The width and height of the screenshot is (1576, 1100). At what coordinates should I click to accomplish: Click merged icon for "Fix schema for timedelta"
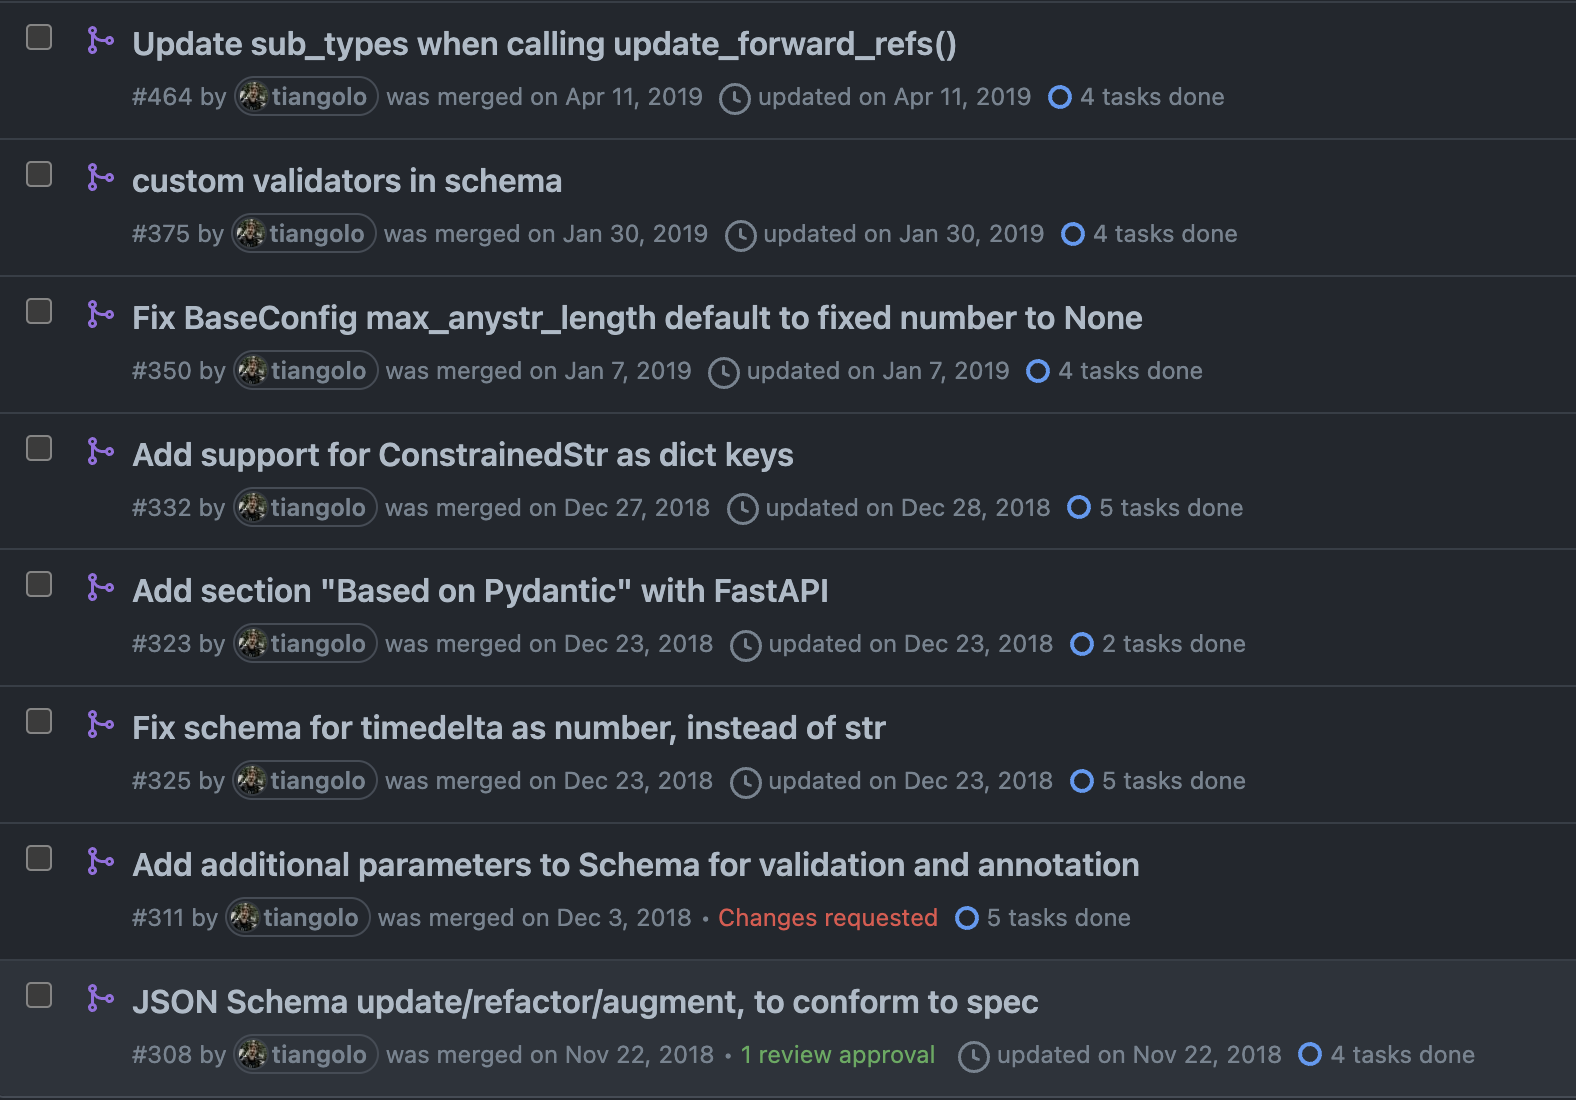(100, 725)
